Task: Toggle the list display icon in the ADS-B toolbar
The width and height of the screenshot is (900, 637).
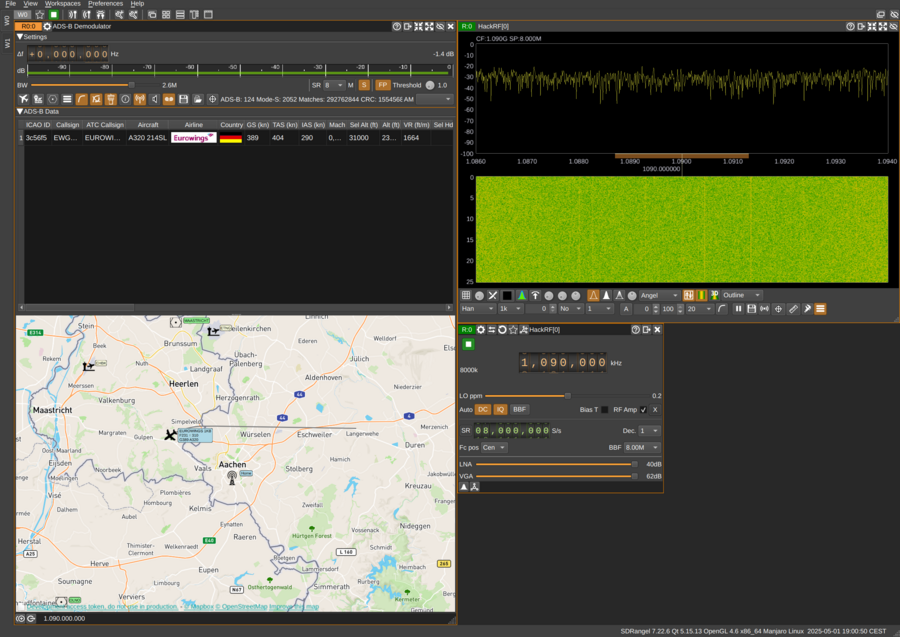Action: (67, 99)
